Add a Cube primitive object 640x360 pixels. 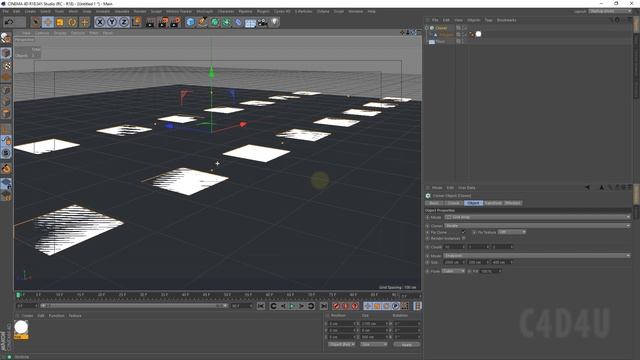pos(190,22)
